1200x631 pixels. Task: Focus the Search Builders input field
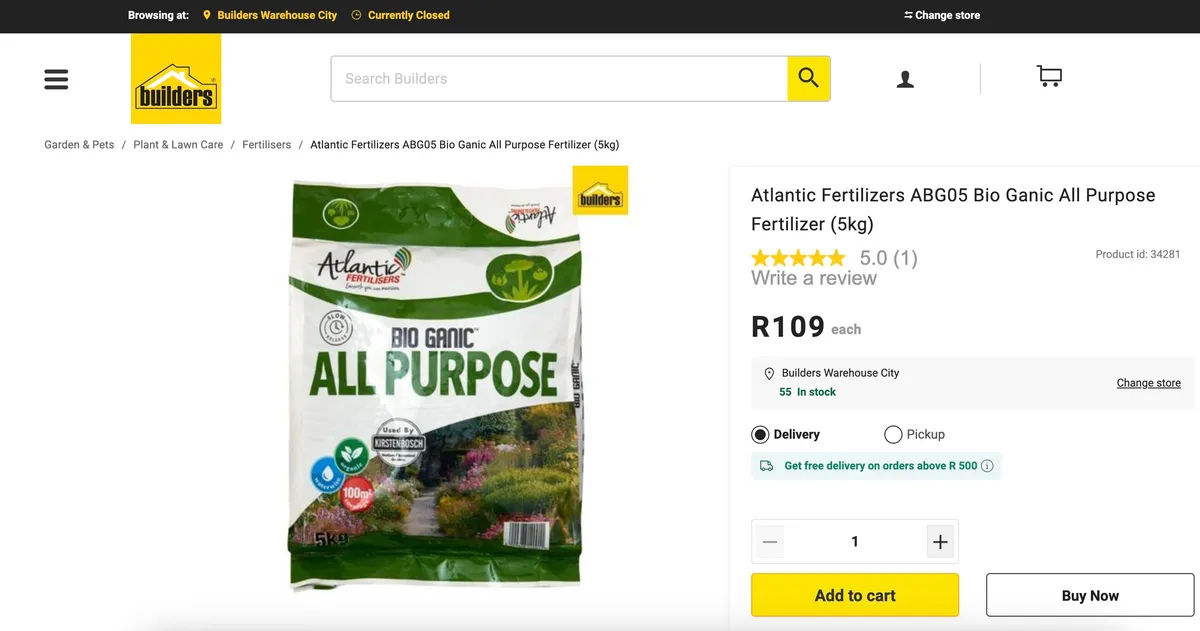point(560,79)
